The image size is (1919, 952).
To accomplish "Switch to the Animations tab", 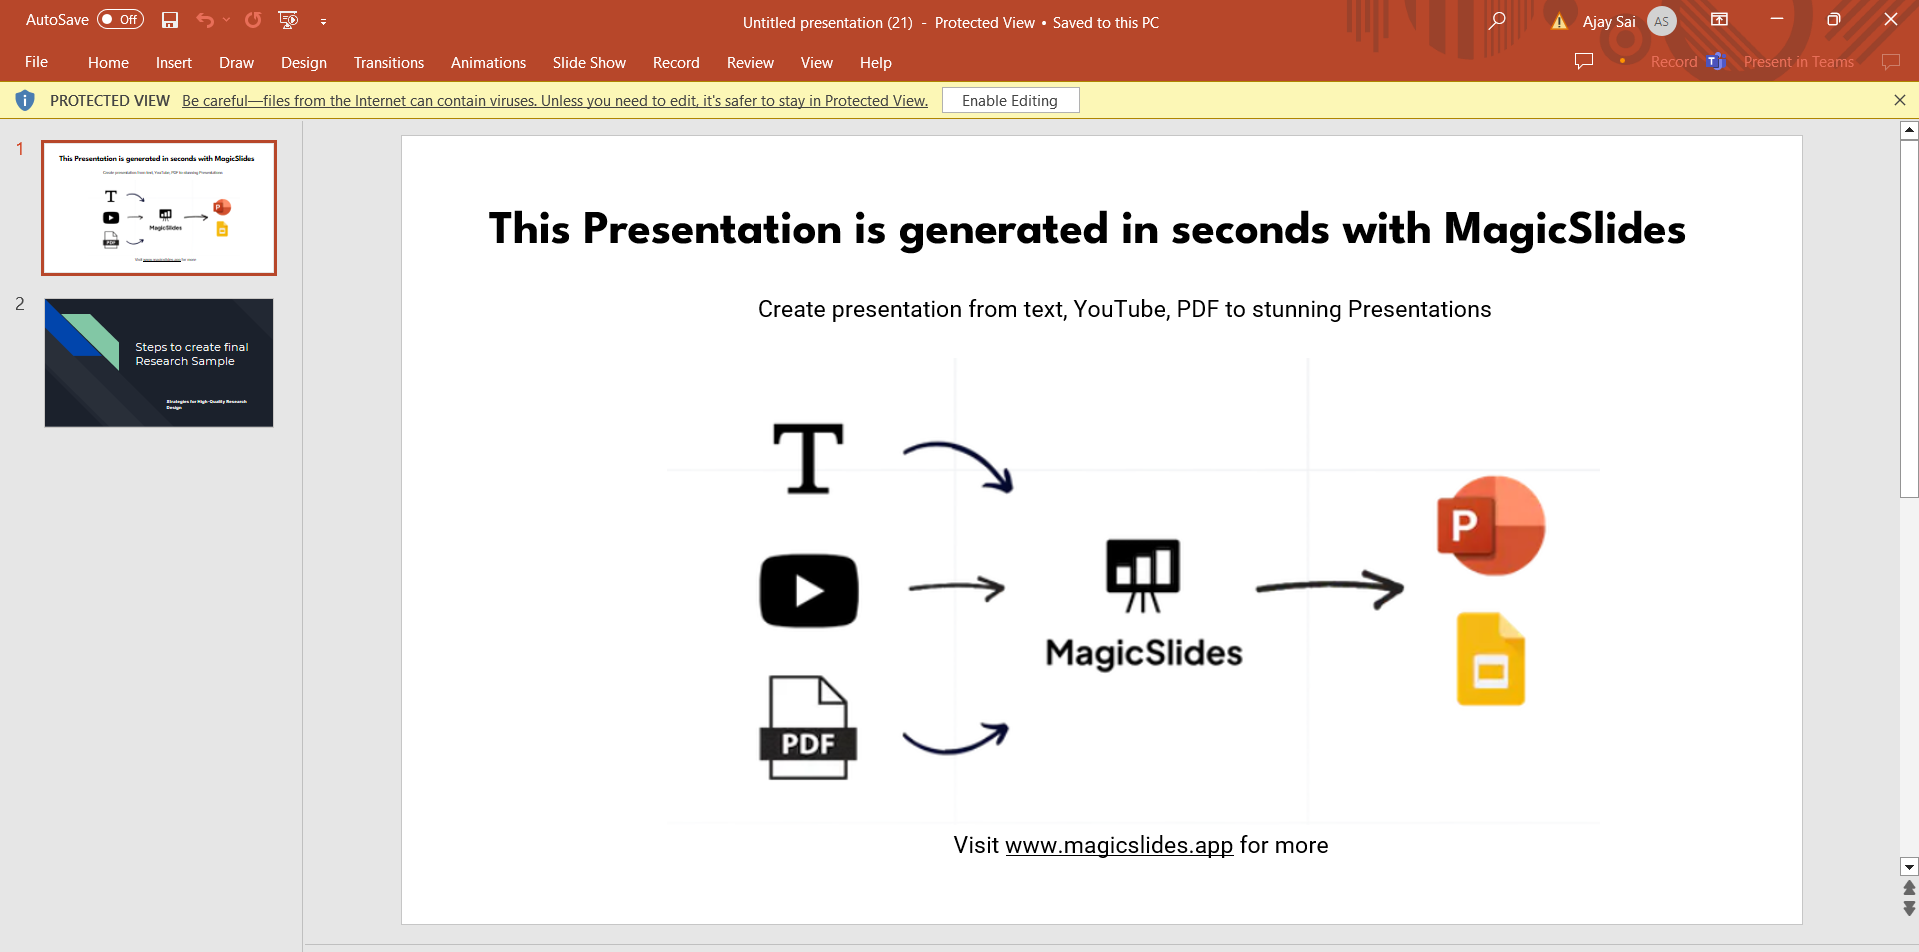I will pos(488,62).
